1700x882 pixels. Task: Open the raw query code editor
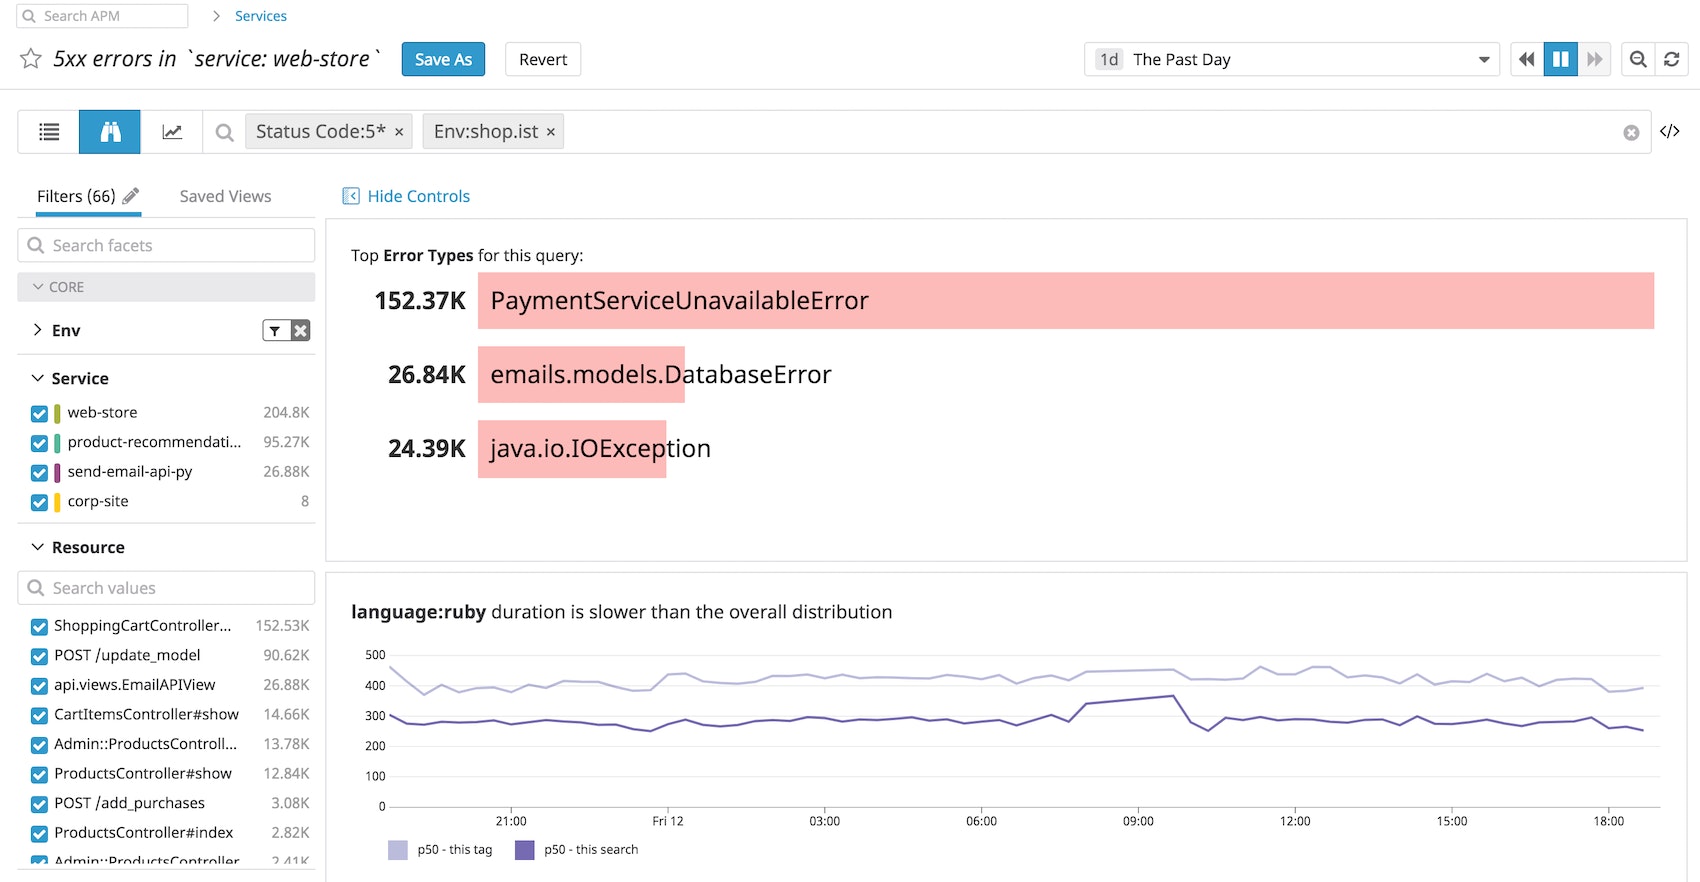tap(1670, 132)
